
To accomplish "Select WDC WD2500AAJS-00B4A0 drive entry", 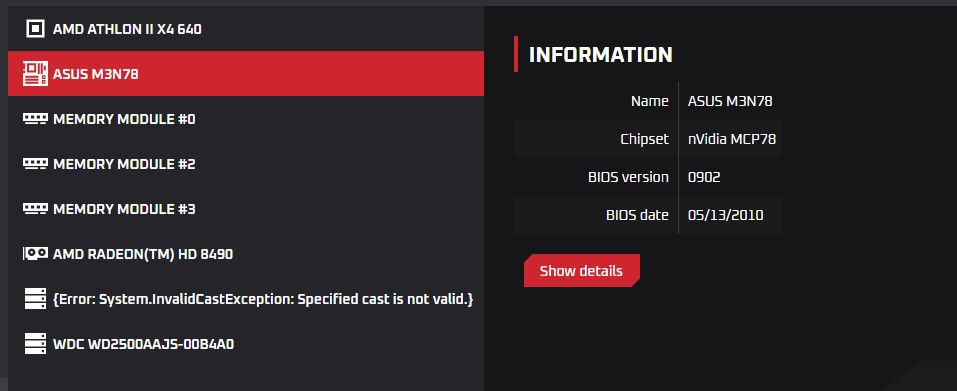I will pos(246,344).
